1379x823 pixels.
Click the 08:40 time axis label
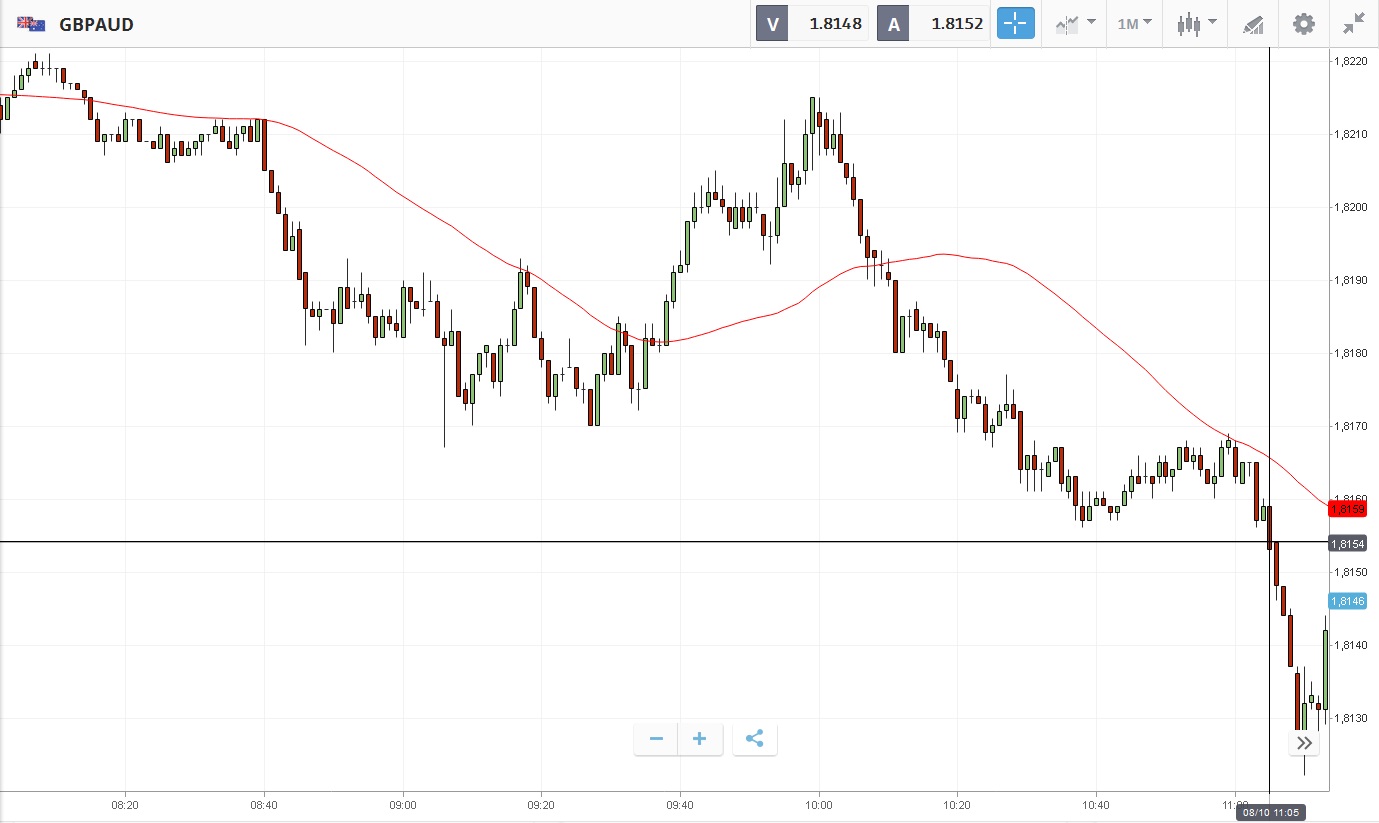pyautogui.click(x=264, y=804)
